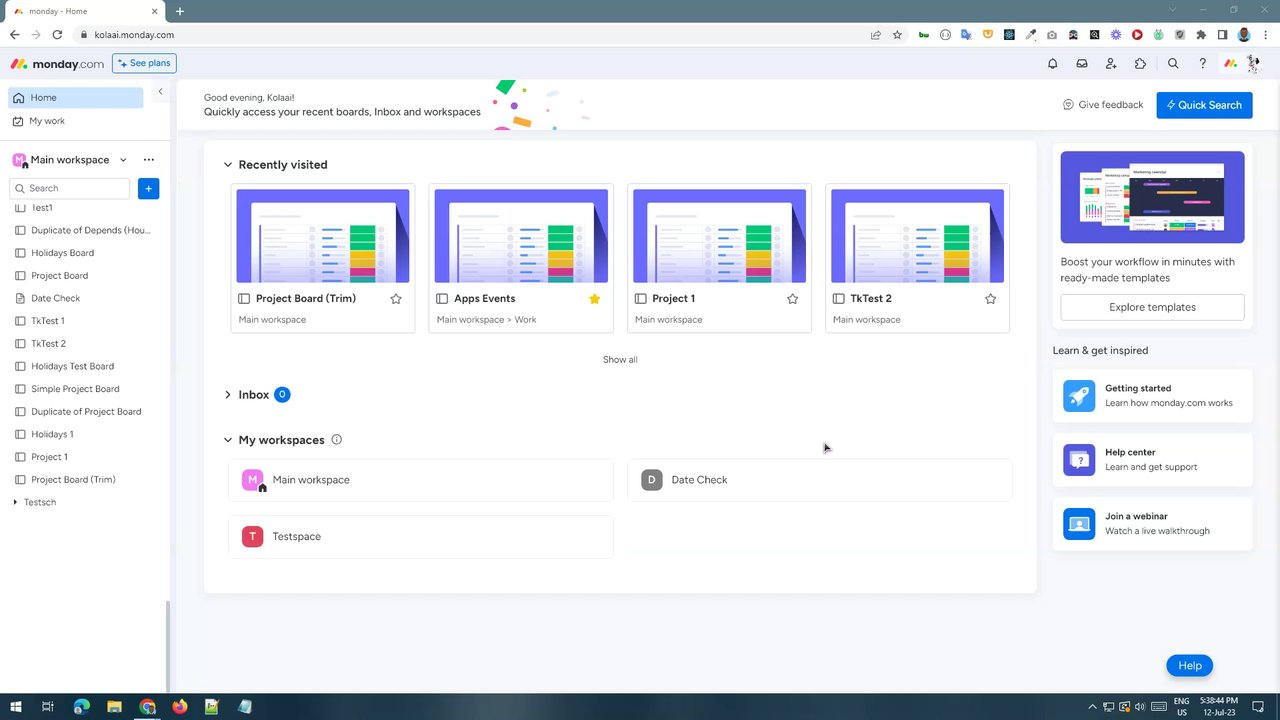This screenshot has height=720, width=1280.
Task: Click My workspaces info icon
Action: pyautogui.click(x=337, y=440)
